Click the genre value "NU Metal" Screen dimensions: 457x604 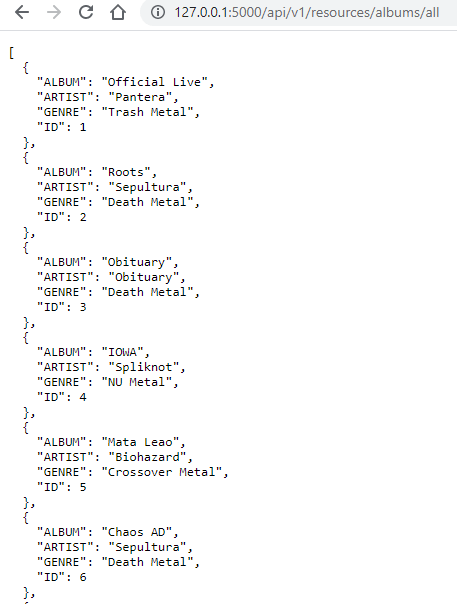click(x=136, y=382)
